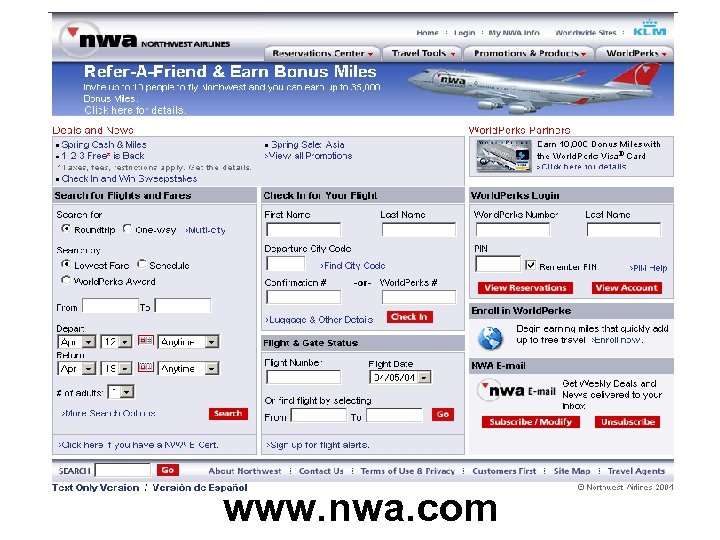Image resolution: width=720 pixels, height=540 pixels.
Task: Click the NWA E-mail logo
Action: 516,391
